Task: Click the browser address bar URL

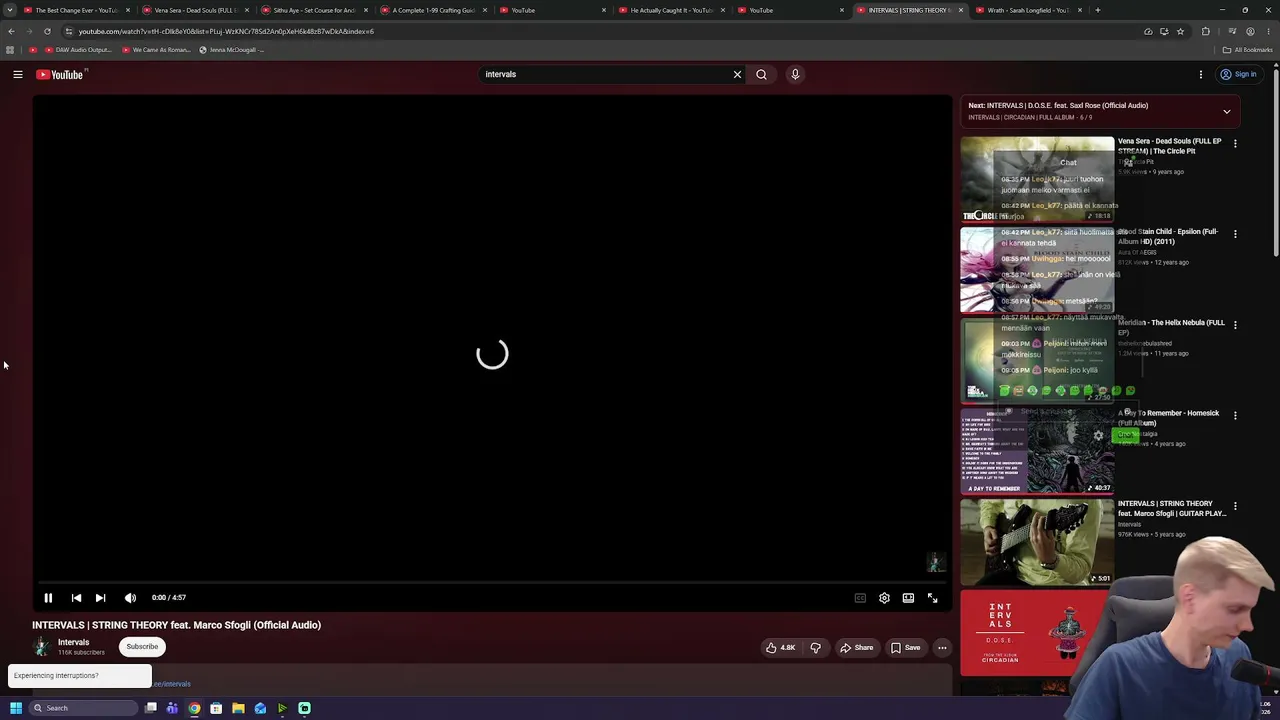Action: 226,31
